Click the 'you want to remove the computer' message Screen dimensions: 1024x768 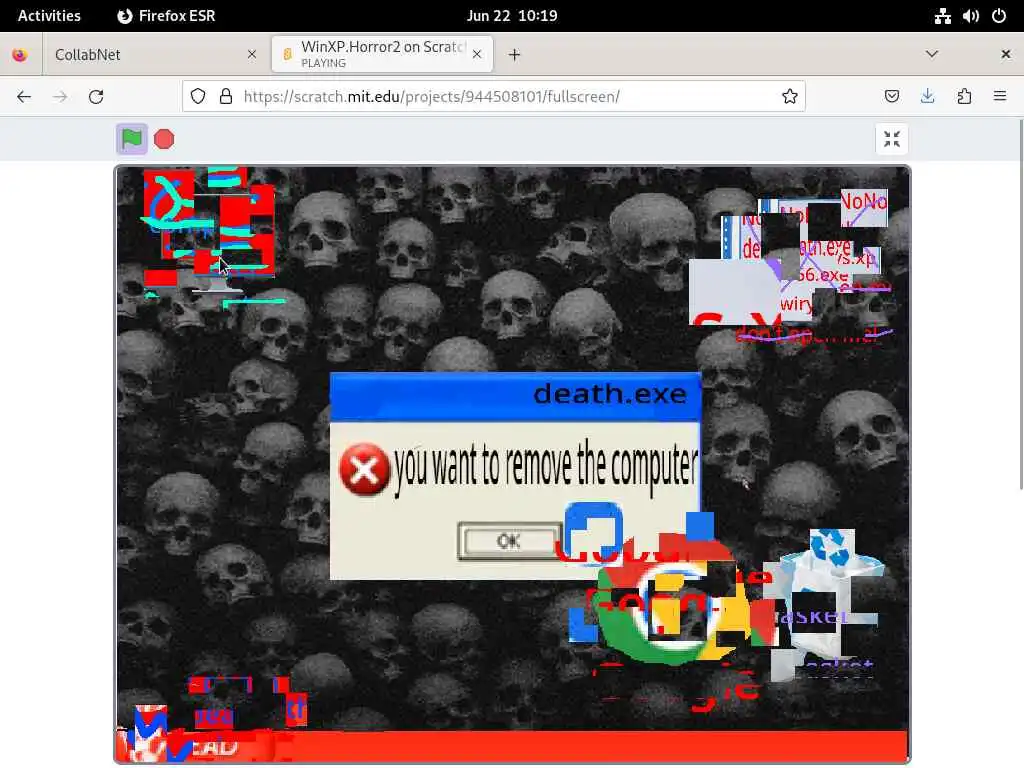(x=546, y=468)
